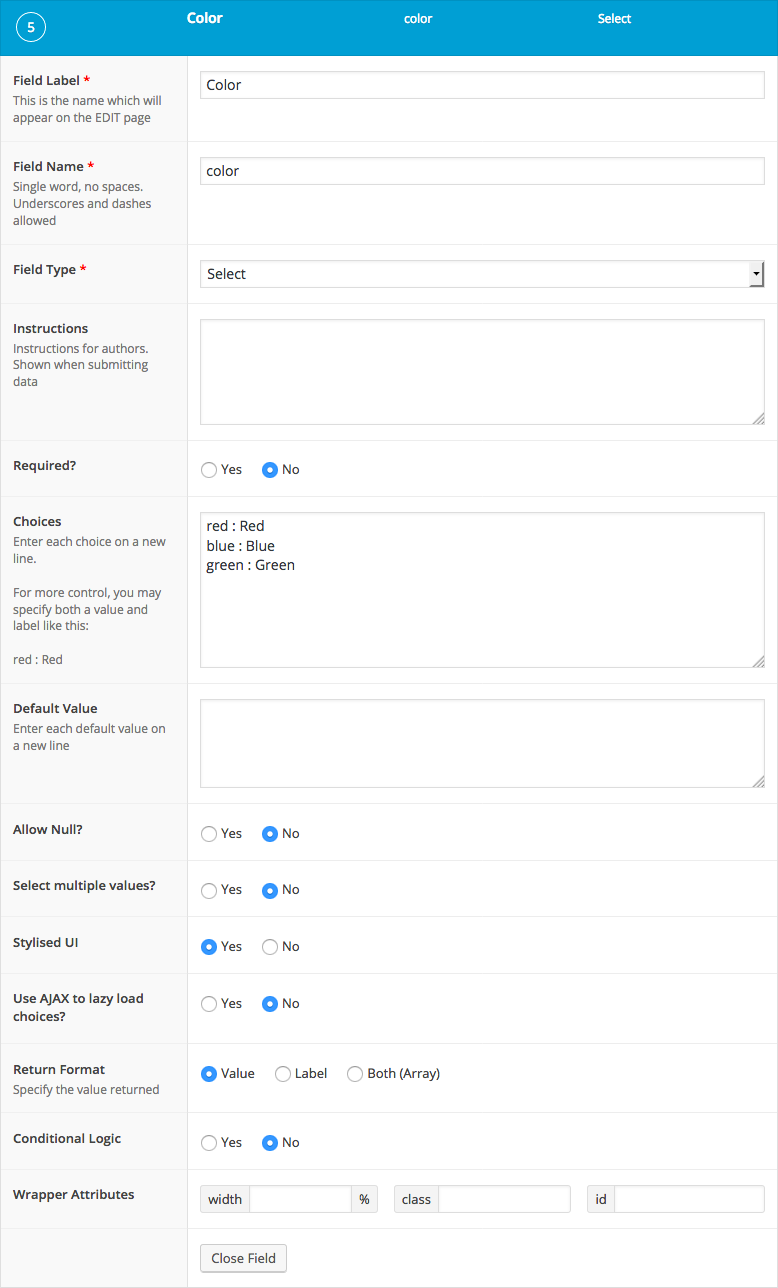Click the width percentage wrapper input
This screenshot has width=778, height=1288.
pyautogui.click(x=300, y=1199)
